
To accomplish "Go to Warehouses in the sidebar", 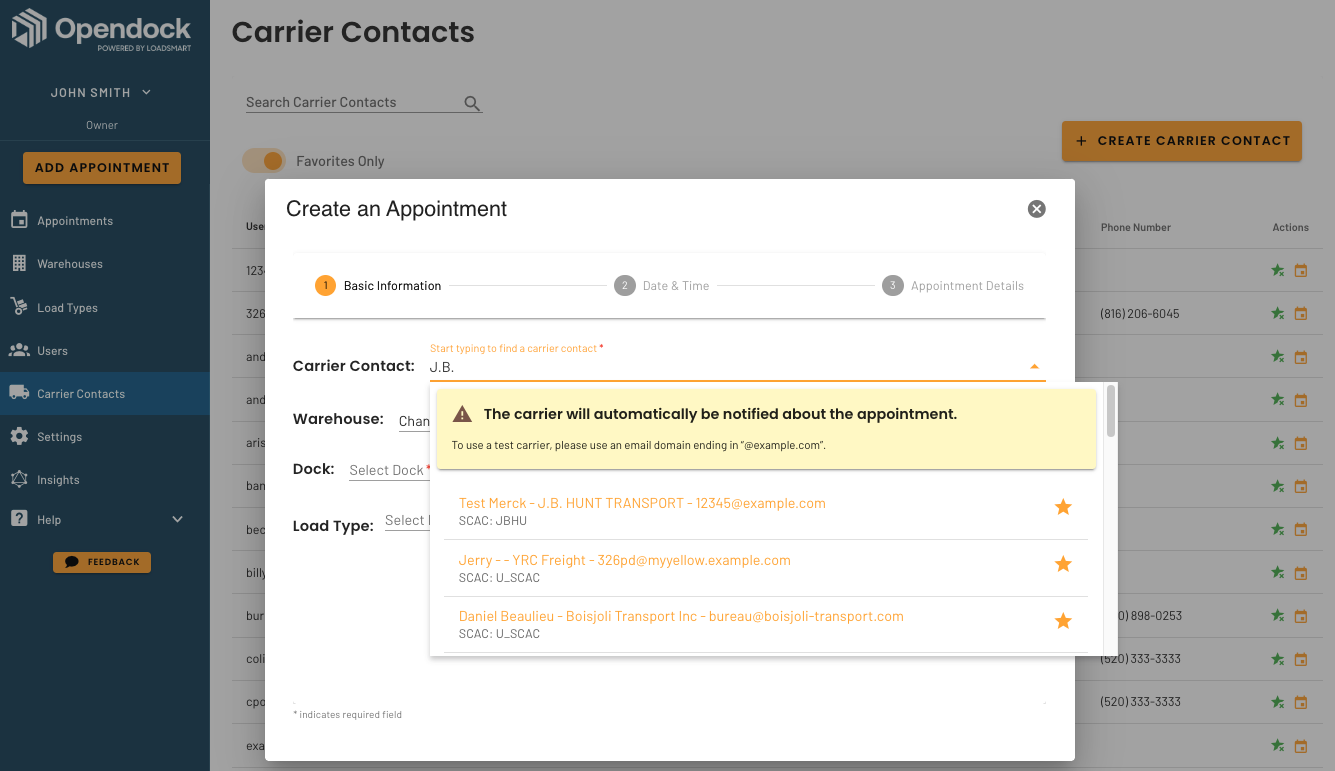I will 70,264.
